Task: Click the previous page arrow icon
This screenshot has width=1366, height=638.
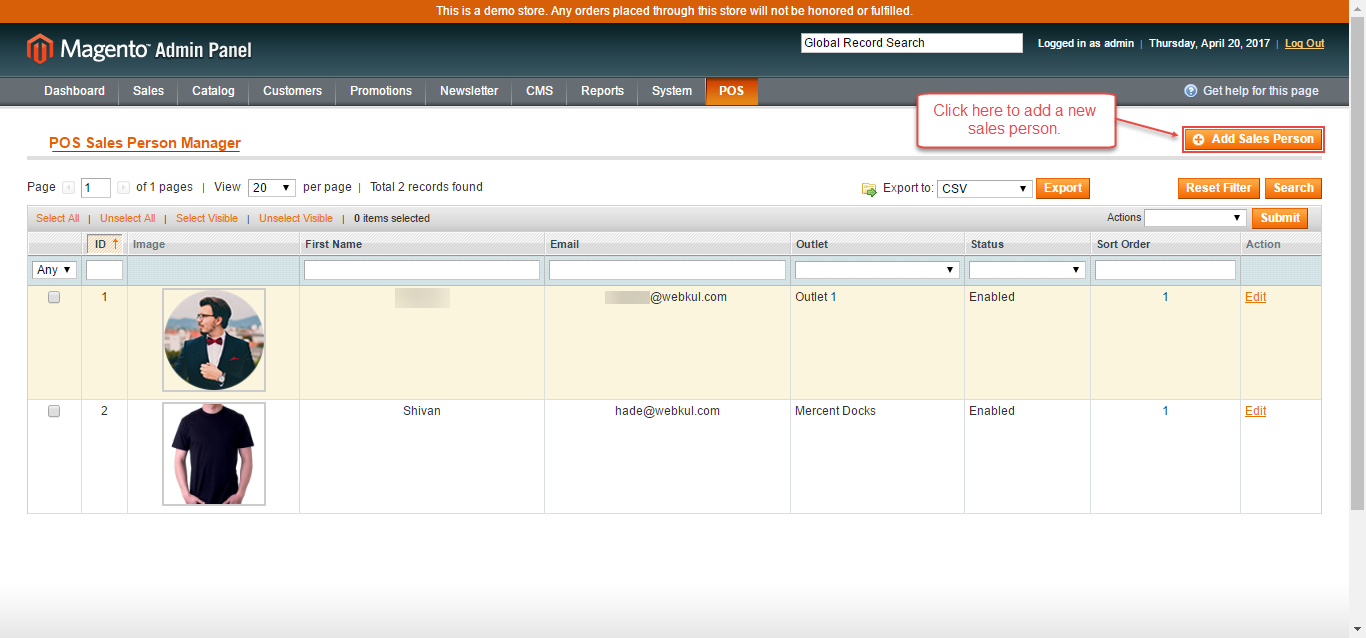Action: (x=68, y=187)
